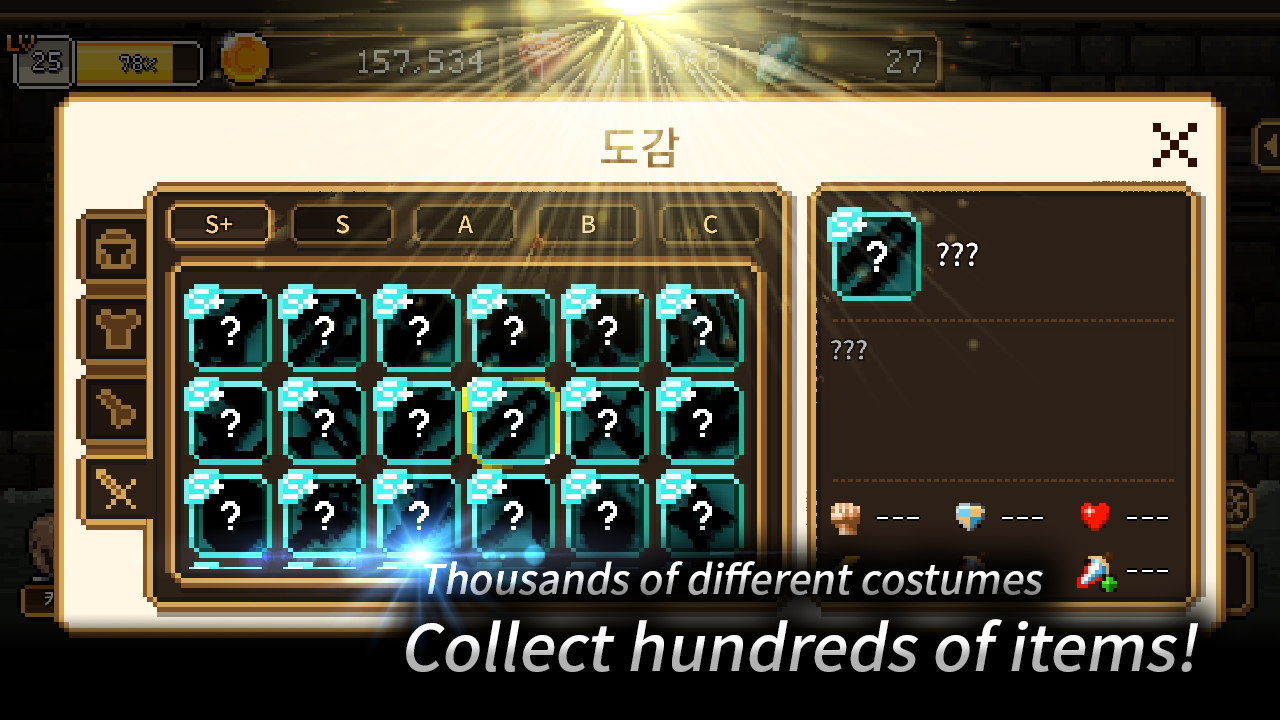The width and height of the screenshot is (1280, 720).
Task: Click the gold coin currency icon
Action: [244, 60]
